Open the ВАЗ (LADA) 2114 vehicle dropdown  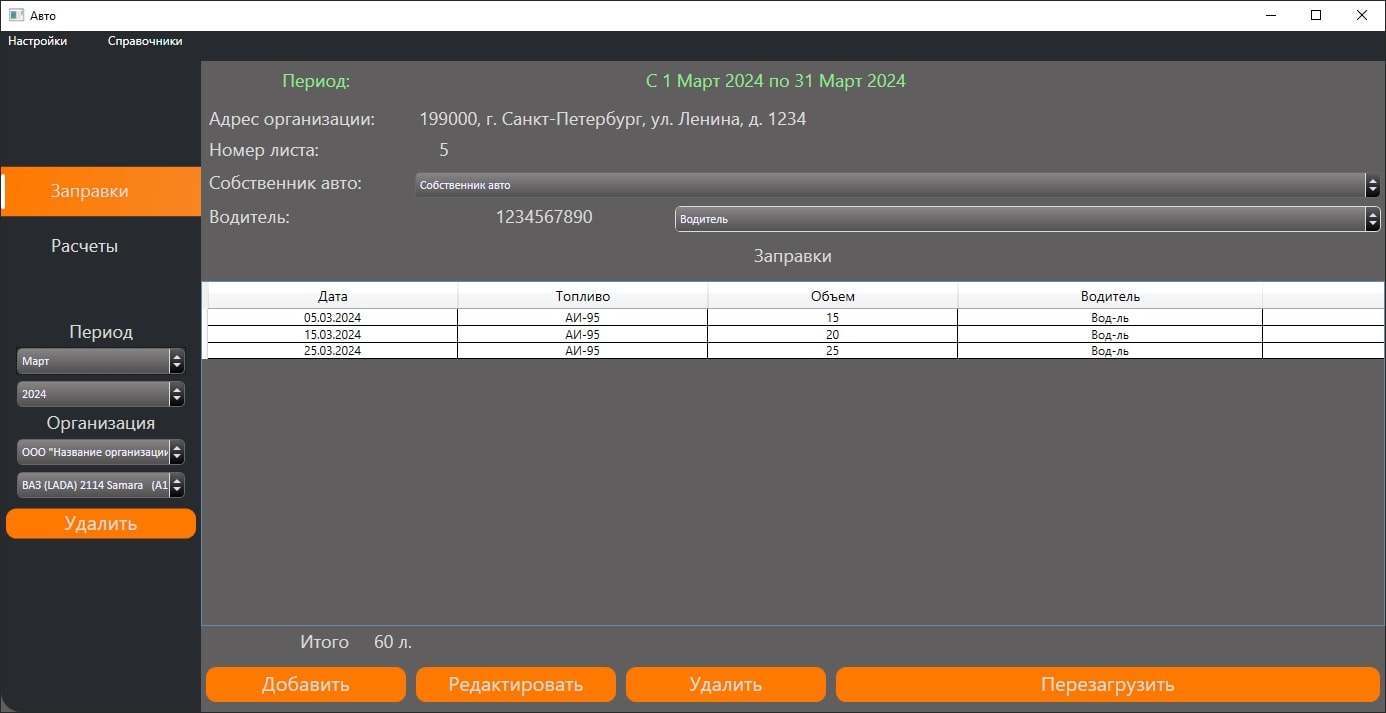click(100, 485)
